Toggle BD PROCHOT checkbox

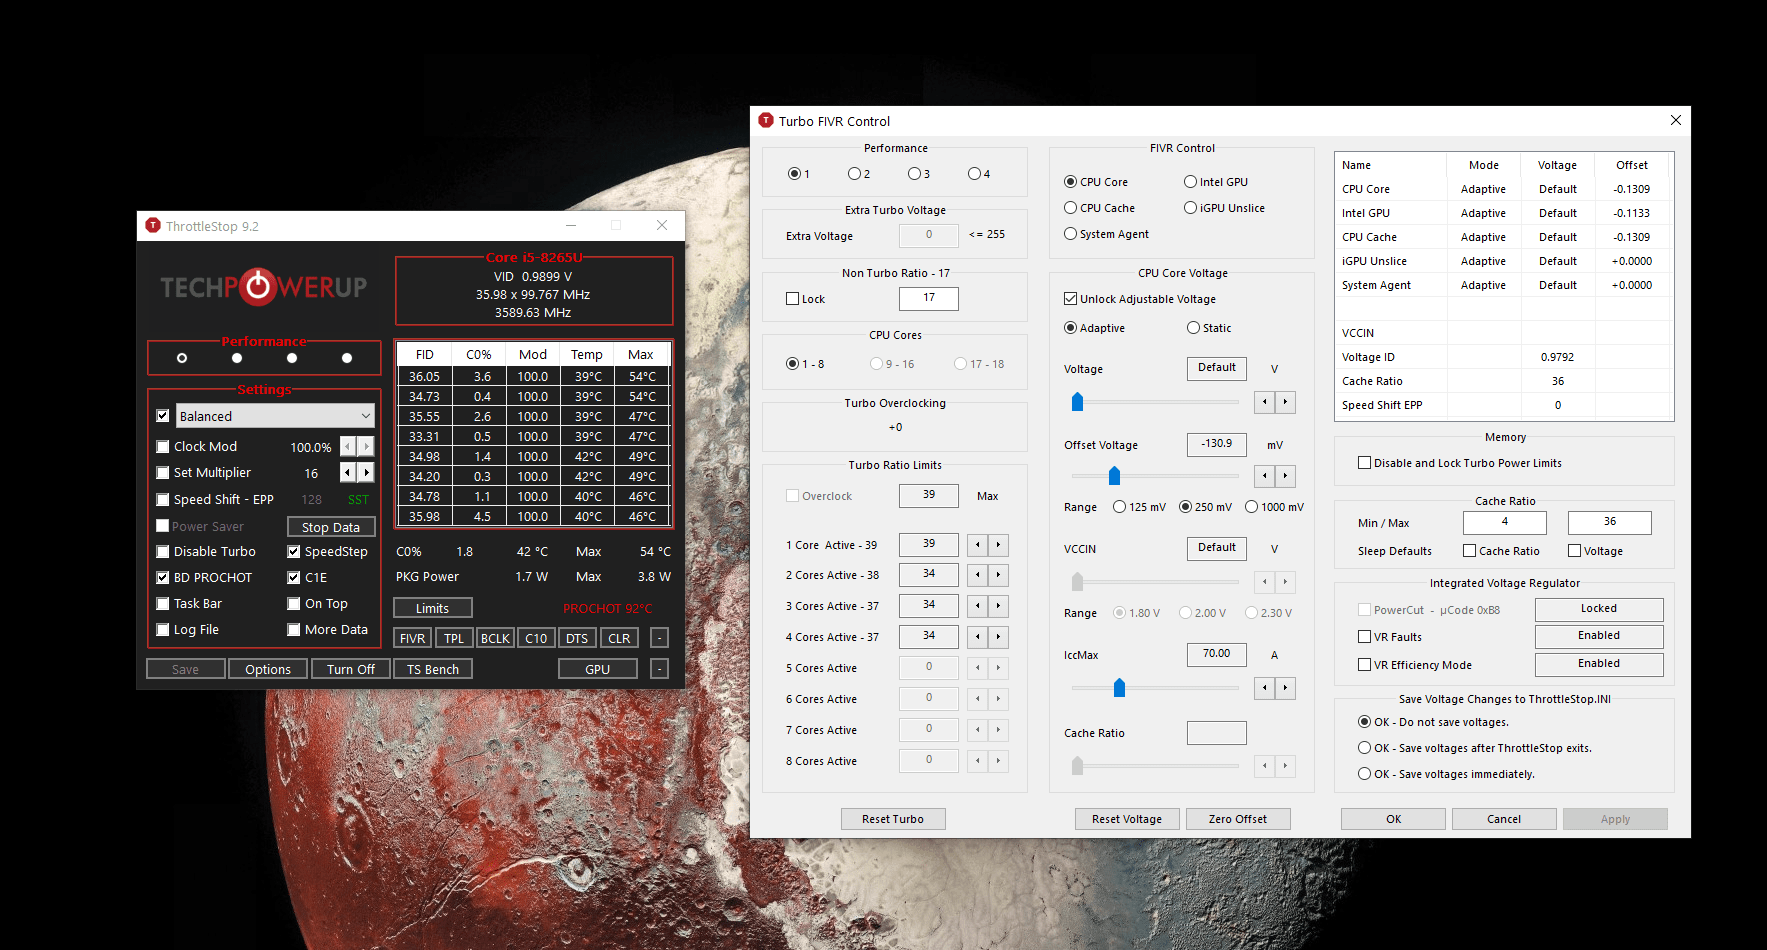163,577
